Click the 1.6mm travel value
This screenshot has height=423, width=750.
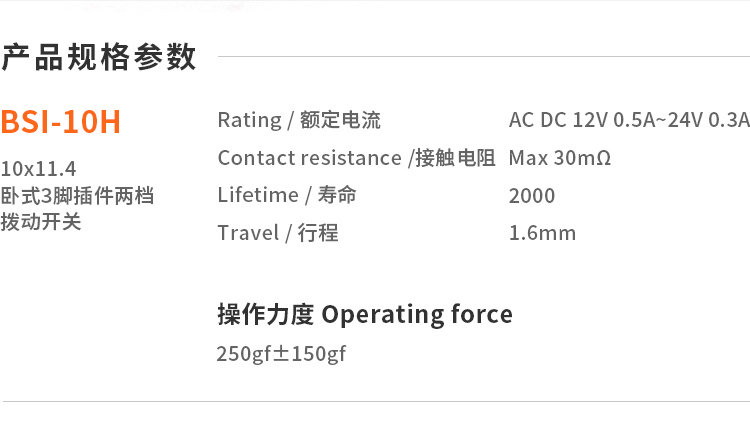coord(542,233)
